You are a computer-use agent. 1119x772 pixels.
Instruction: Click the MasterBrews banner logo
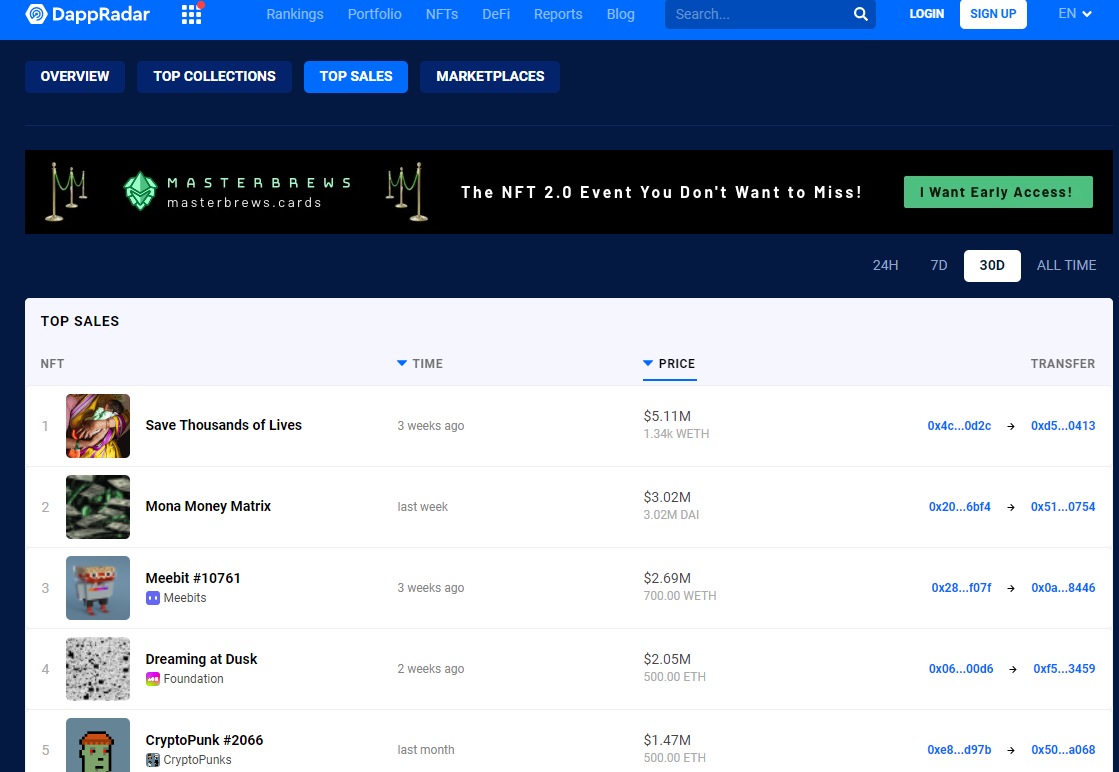pyautogui.click(x=141, y=191)
